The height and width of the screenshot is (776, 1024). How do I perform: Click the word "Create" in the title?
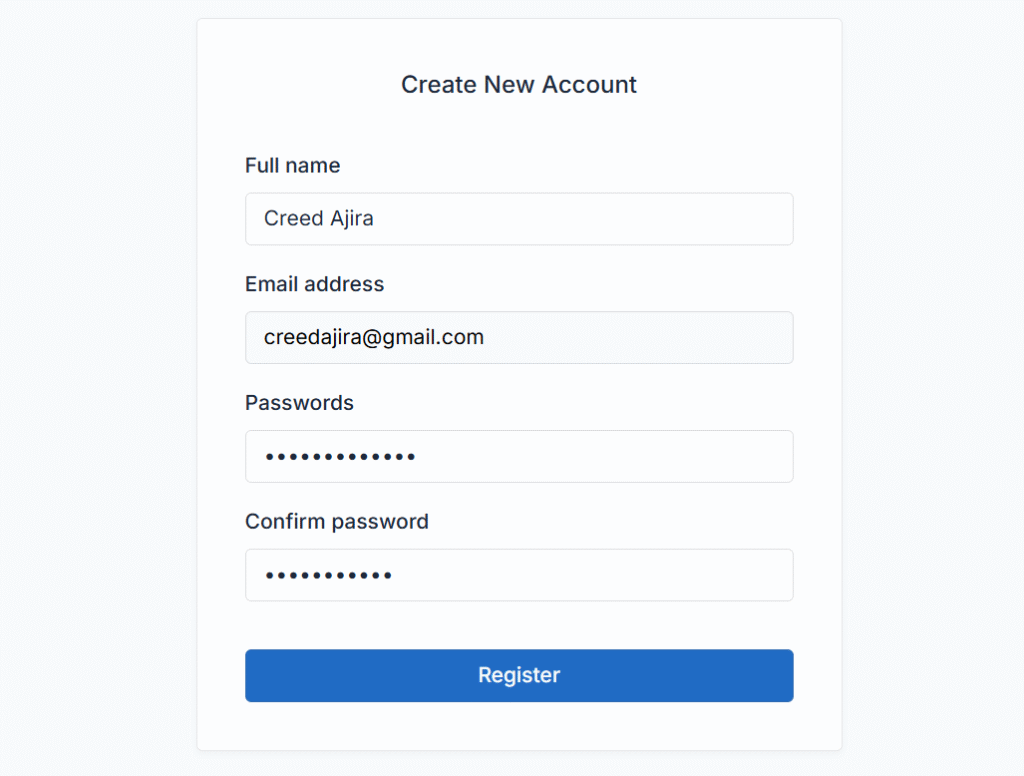(x=440, y=85)
